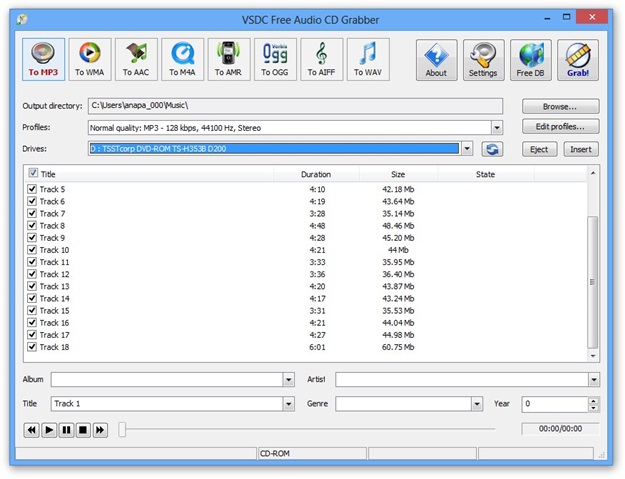Increase the Year value
Viewport: 625px width, 479px height.
(x=594, y=401)
